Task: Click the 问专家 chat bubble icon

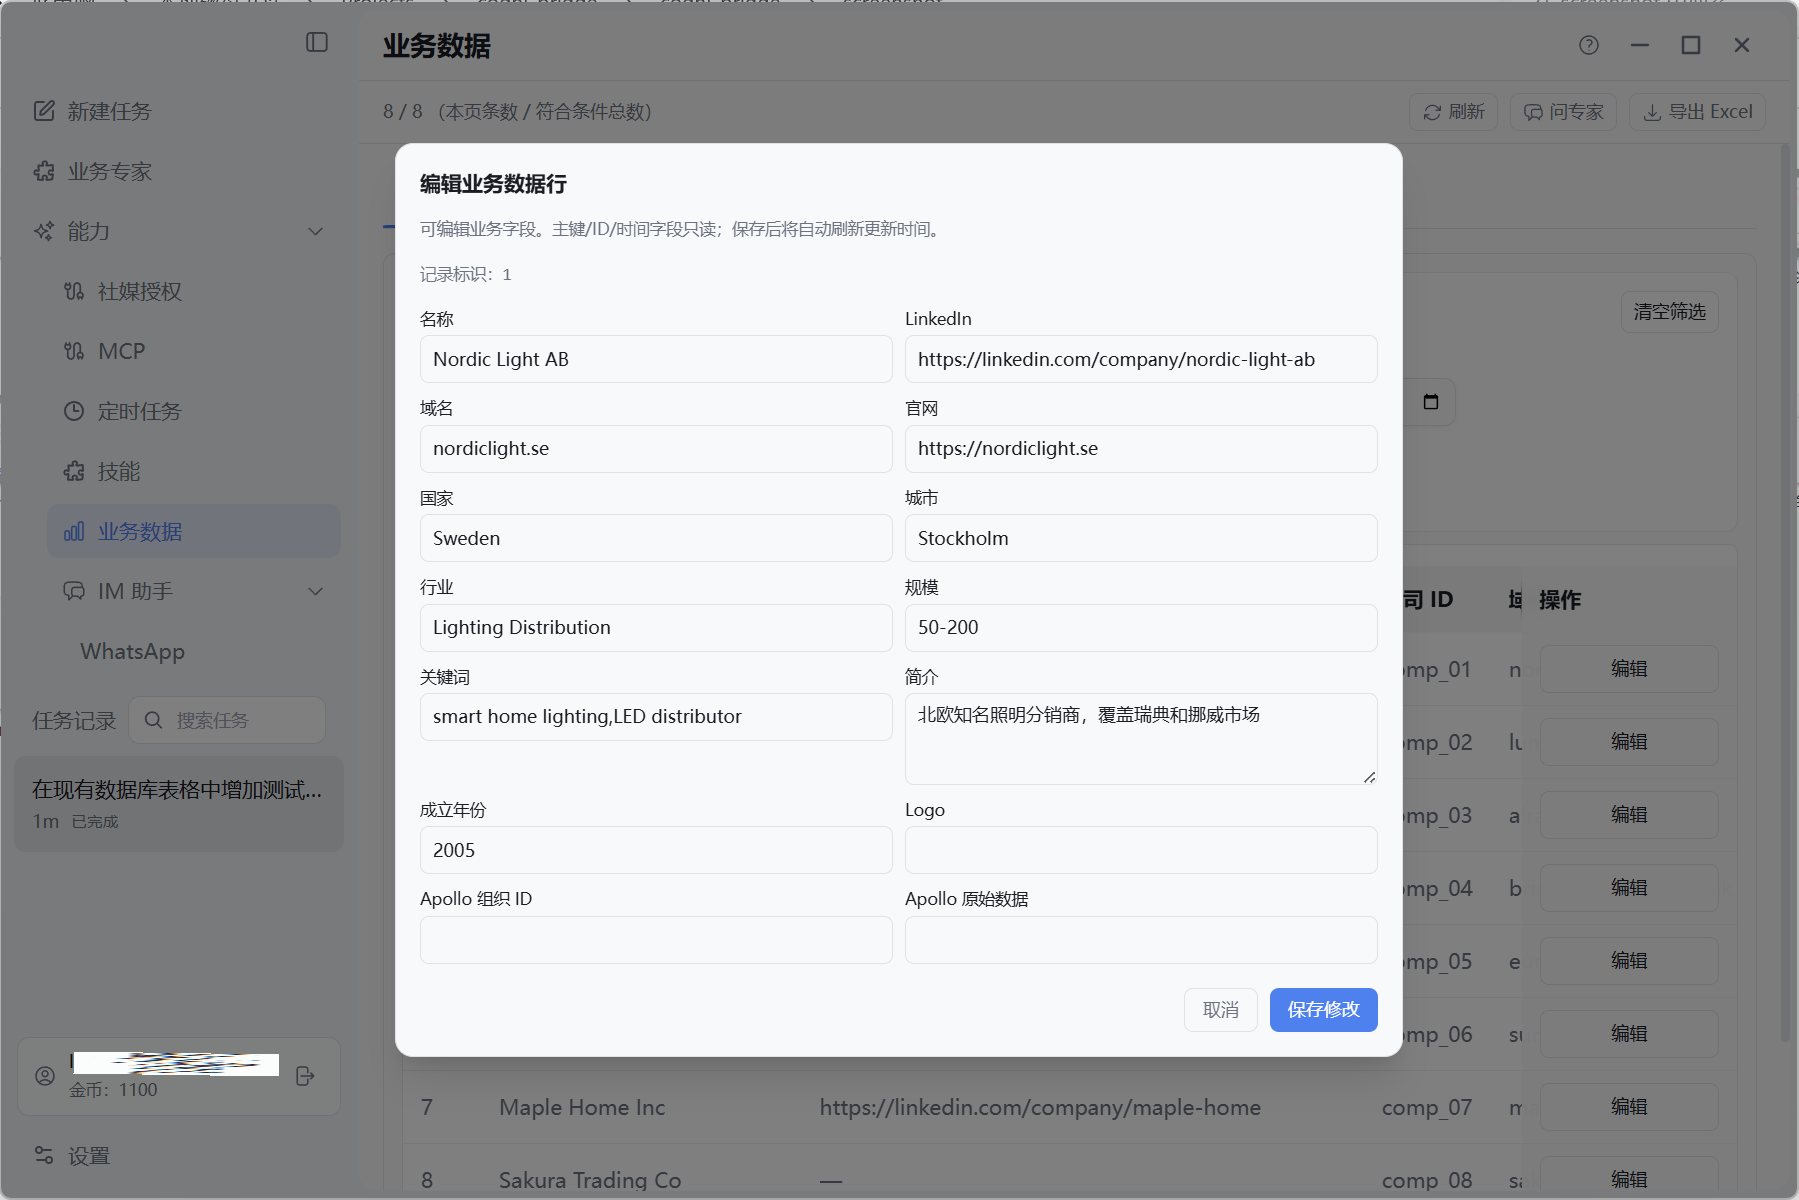Action: point(1533,112)
